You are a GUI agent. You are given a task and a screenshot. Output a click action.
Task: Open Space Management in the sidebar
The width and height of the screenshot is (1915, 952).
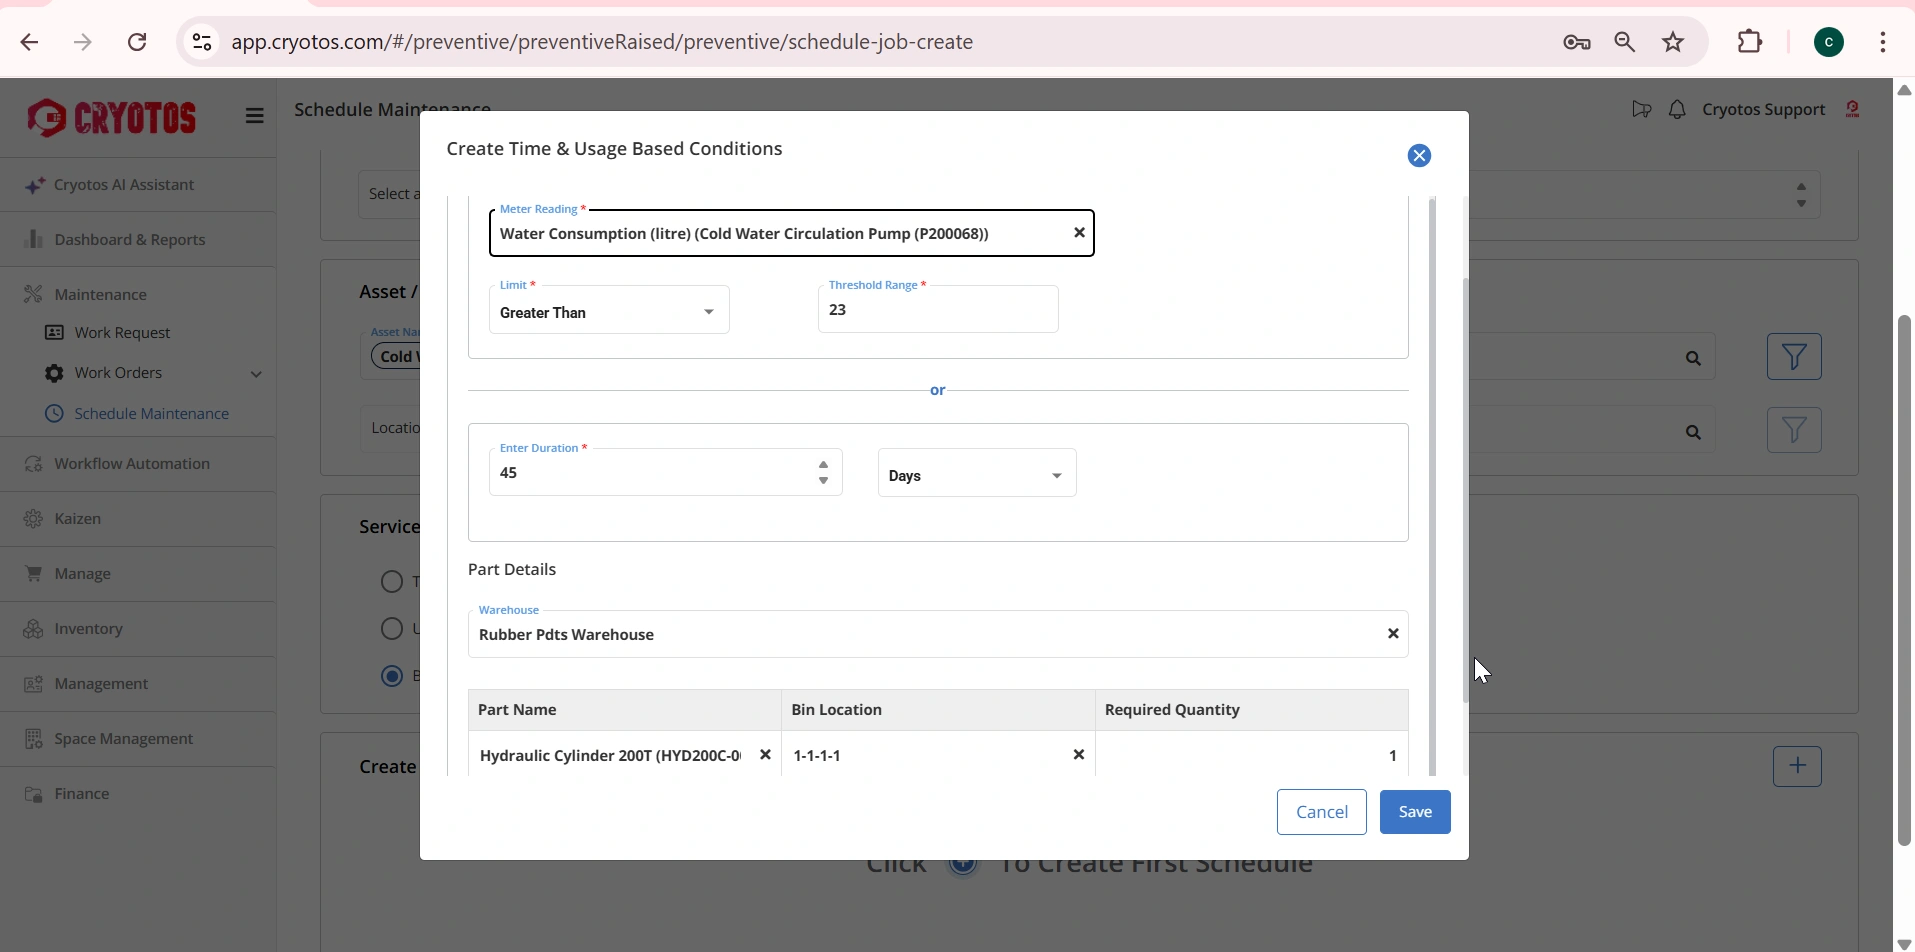123,738
